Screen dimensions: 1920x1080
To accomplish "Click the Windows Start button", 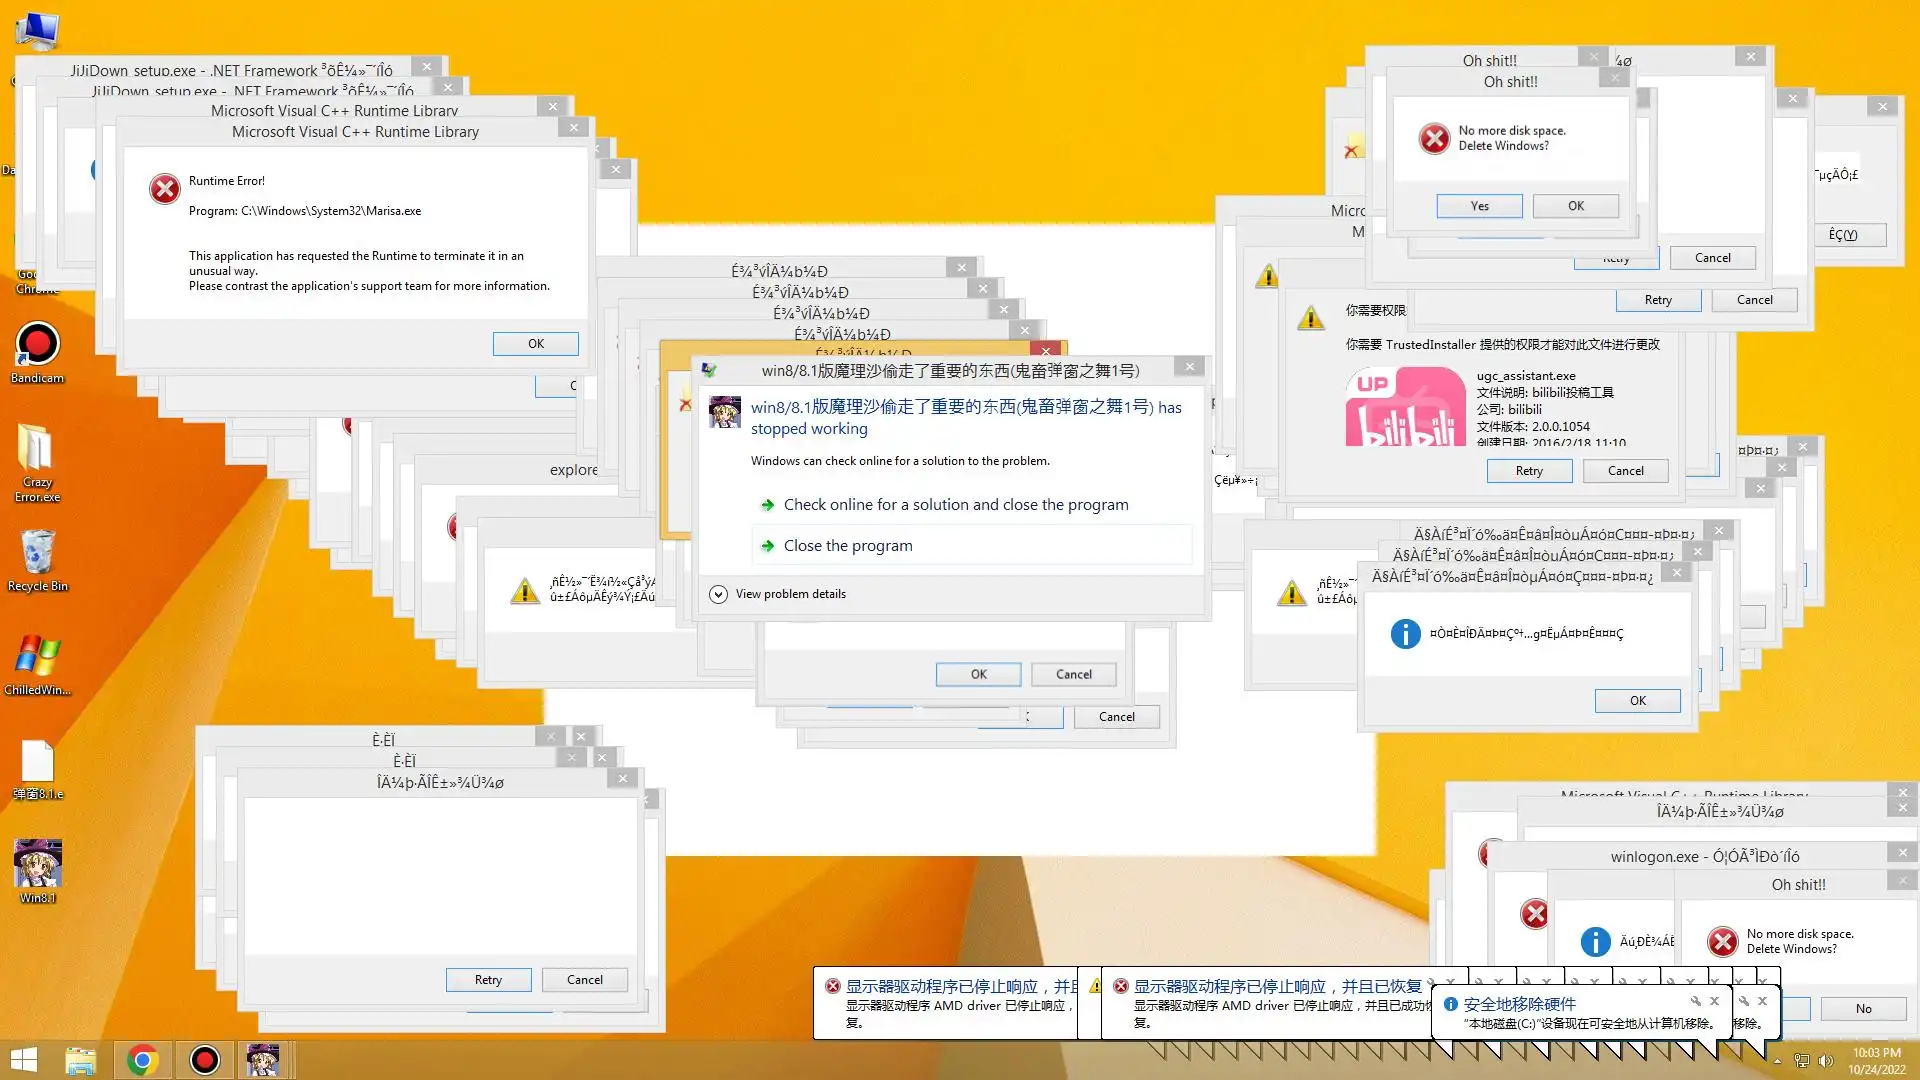I will [x=23, y=1060].
